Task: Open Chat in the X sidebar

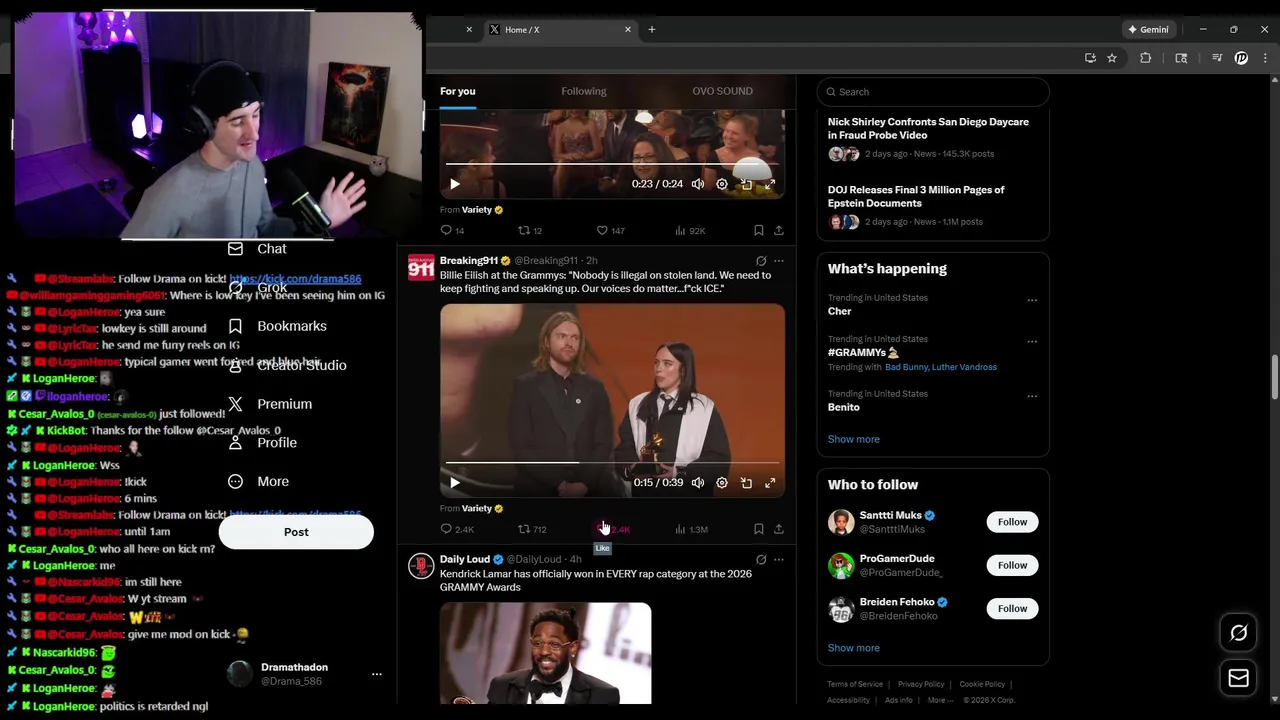Action: click(x=257, y=249)
